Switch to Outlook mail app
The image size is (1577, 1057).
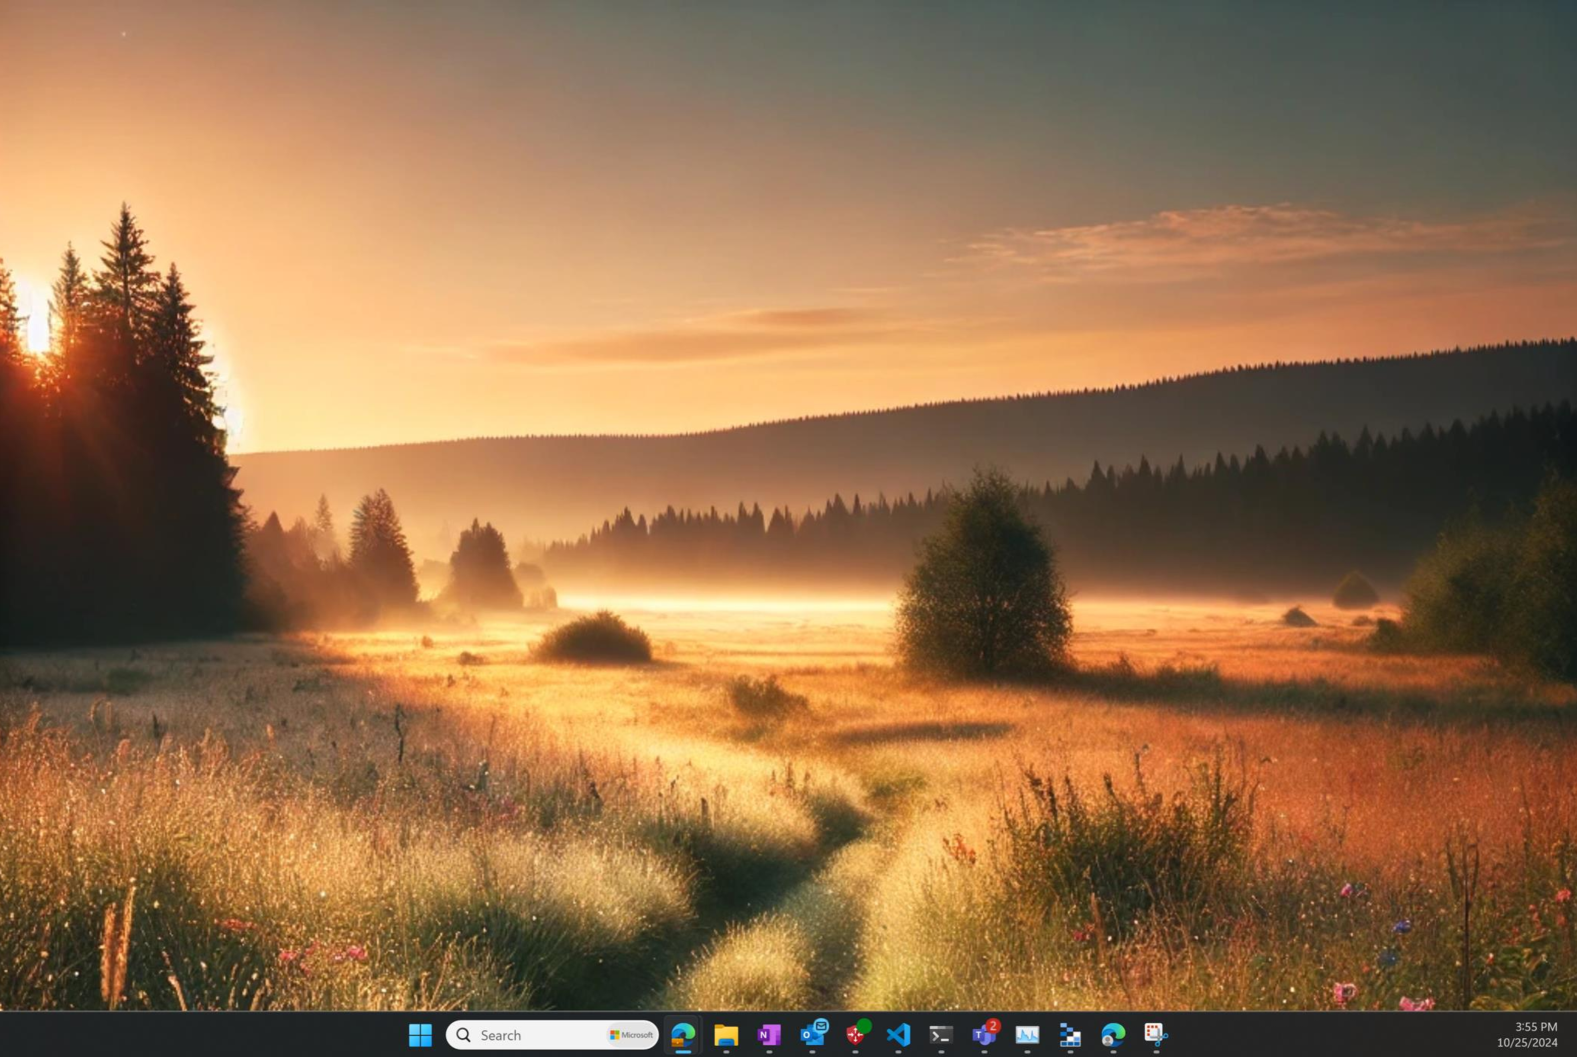(x=813, y=1035)
